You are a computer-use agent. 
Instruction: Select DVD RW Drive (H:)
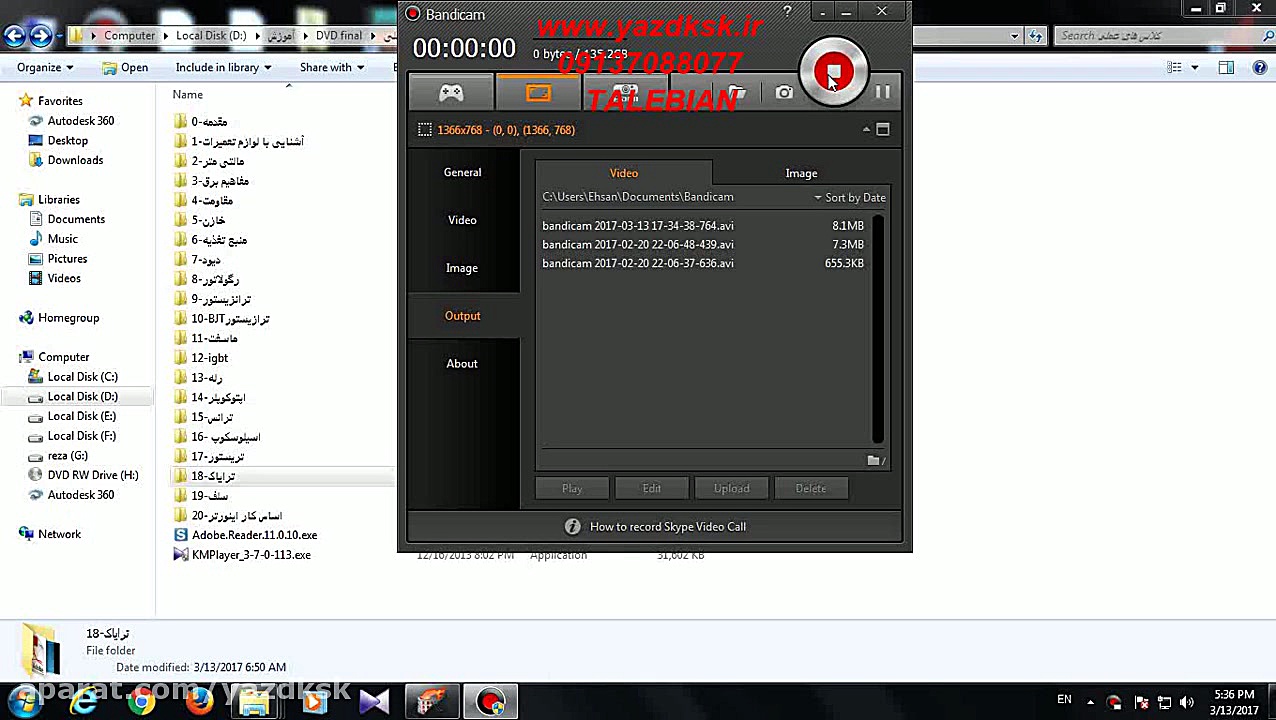click(93, 475)
